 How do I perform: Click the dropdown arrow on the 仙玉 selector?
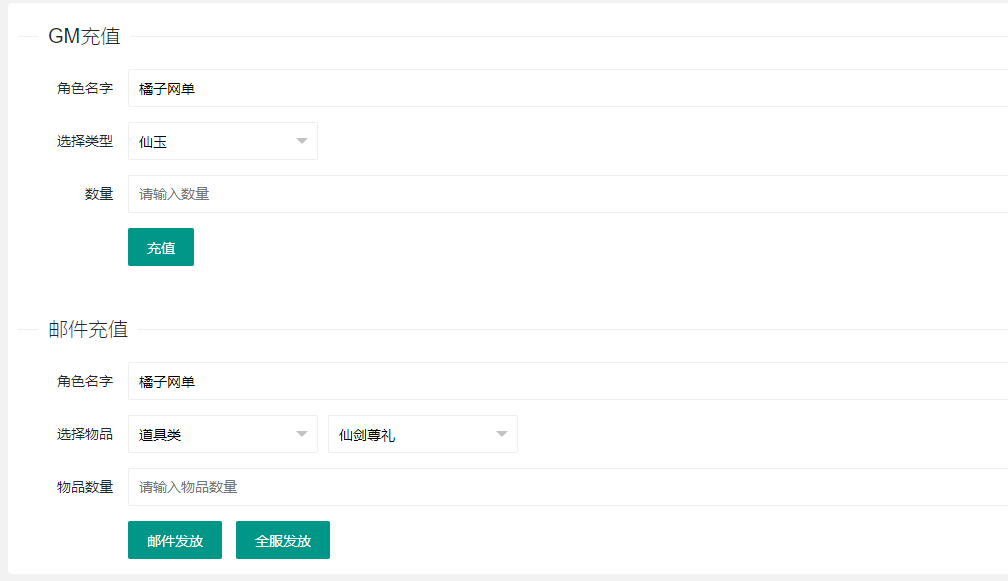click(x=301, y=141)
